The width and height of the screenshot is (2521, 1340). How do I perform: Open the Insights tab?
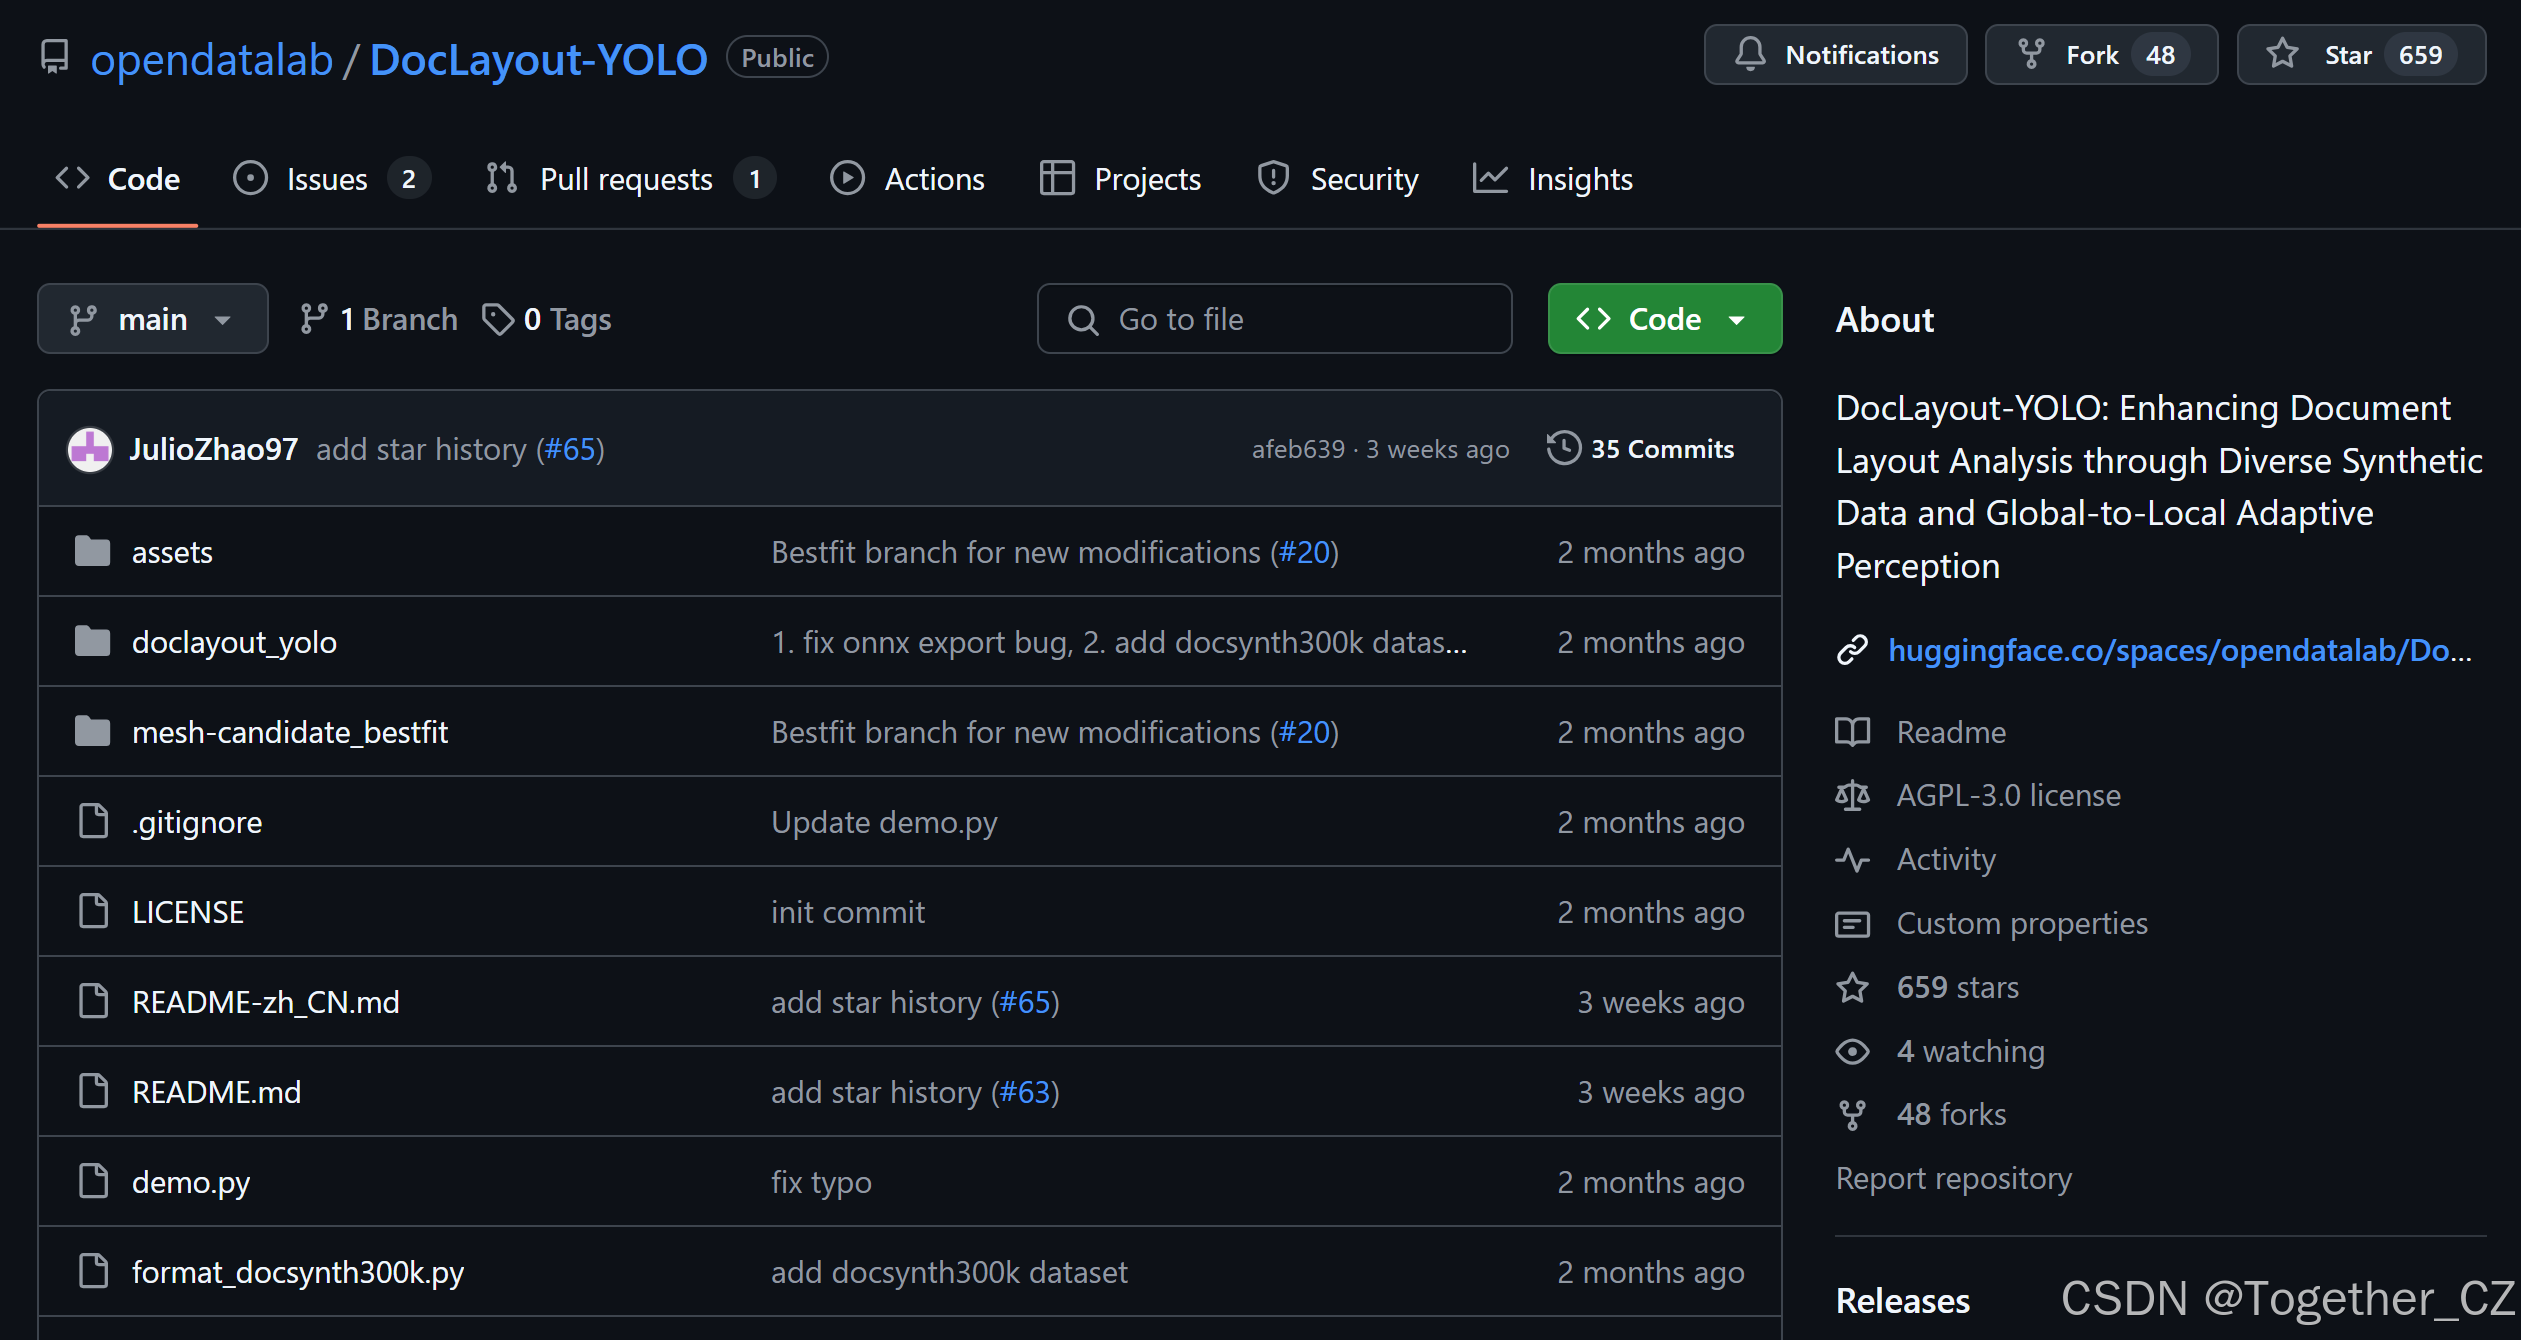[1580, 178]
